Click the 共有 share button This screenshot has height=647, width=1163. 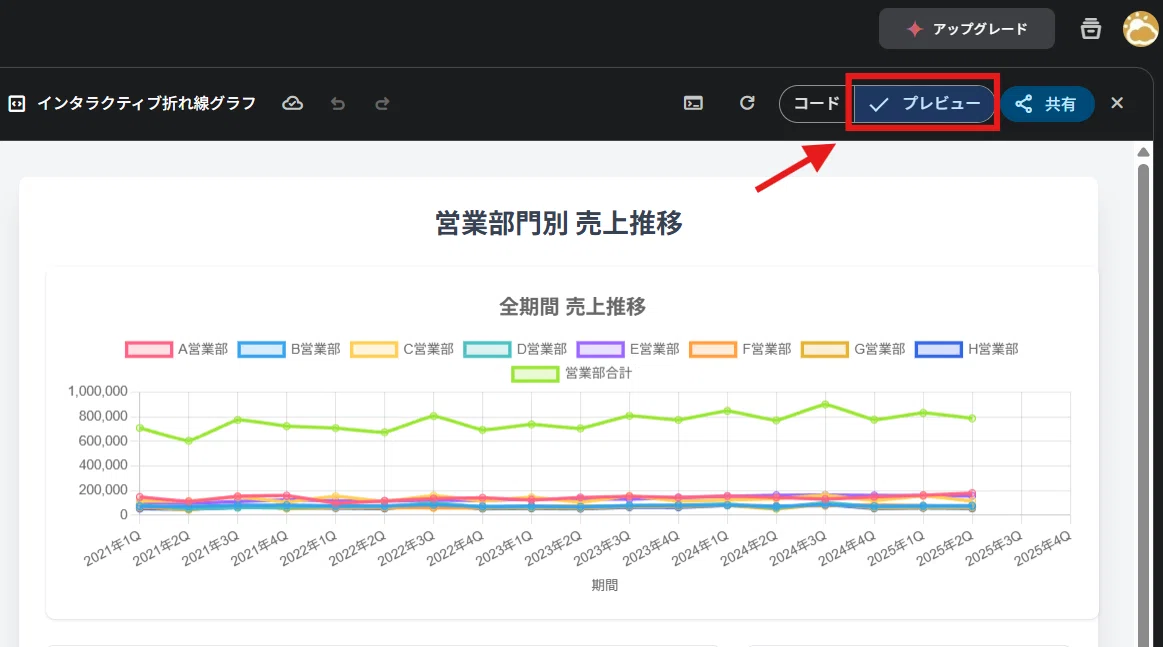pyautogui.click(x=1047, y=104)
